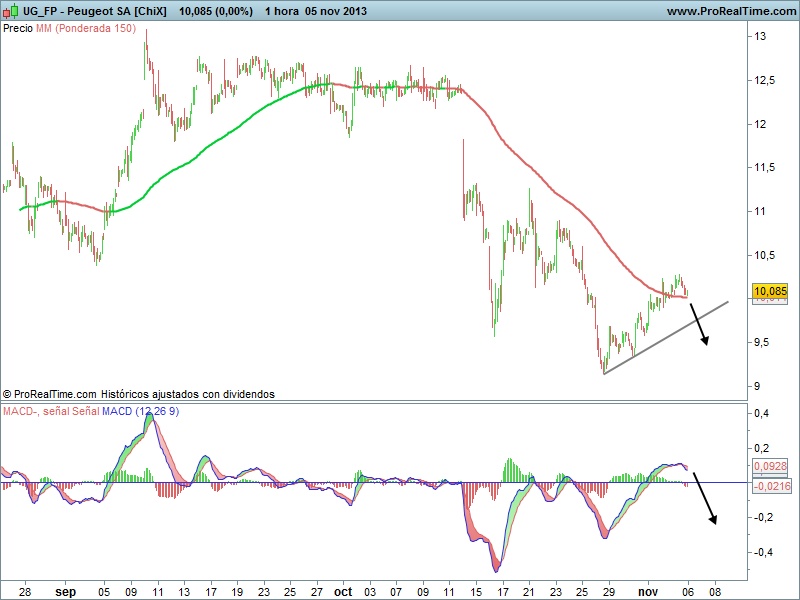Select the 'MM (Ponderada 150)' indicator label
The height and width of the screenshot is (600, 800).
86,29
